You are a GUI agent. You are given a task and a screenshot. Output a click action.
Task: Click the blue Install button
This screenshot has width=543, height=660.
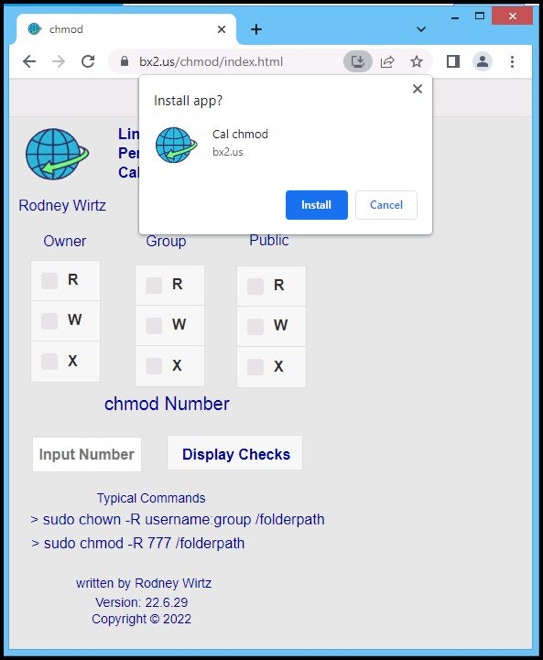click(317, 205)
